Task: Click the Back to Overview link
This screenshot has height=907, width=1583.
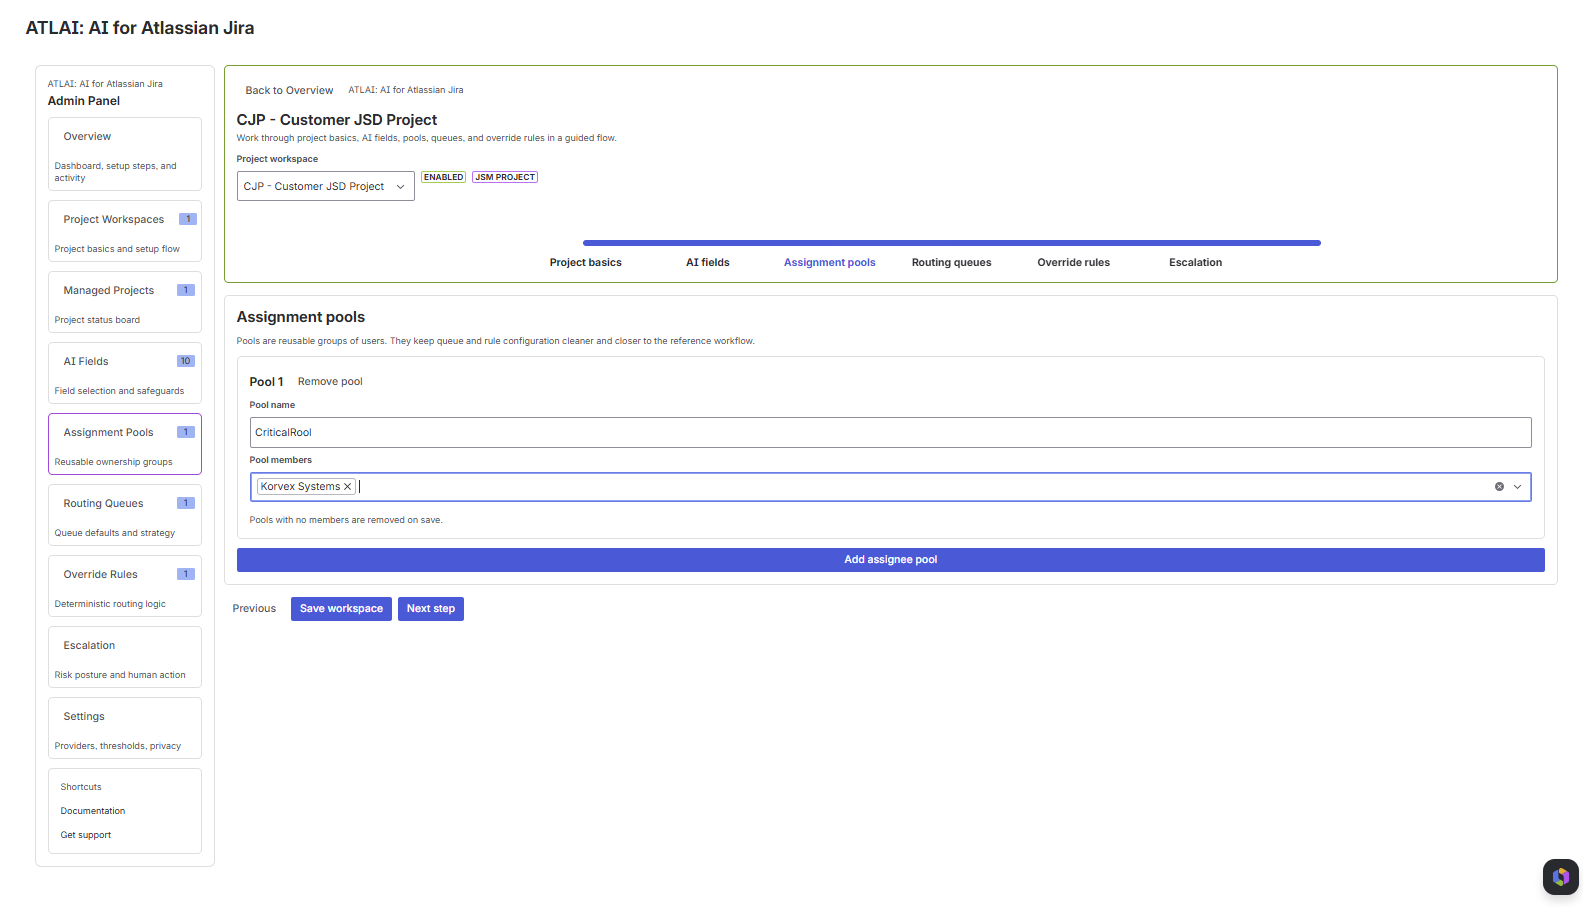Action: 289,90
